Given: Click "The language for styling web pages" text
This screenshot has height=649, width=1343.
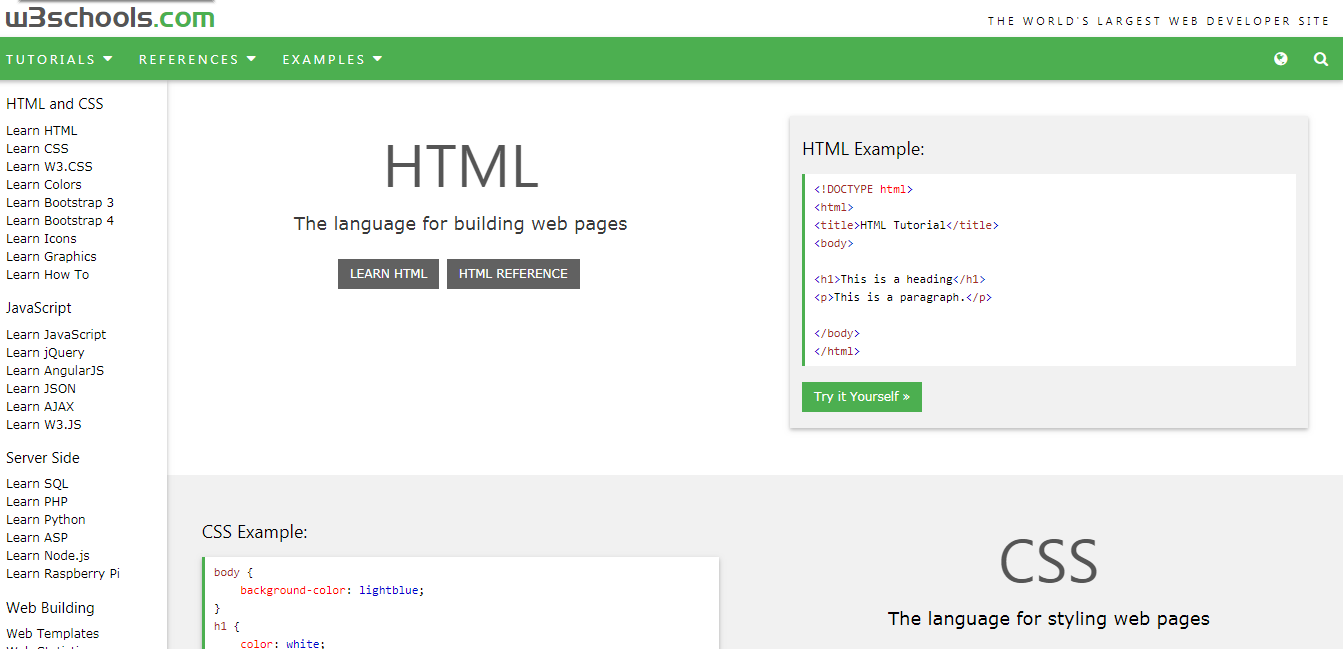Looking at the screenshot, I should click(x=1049, y=619).
